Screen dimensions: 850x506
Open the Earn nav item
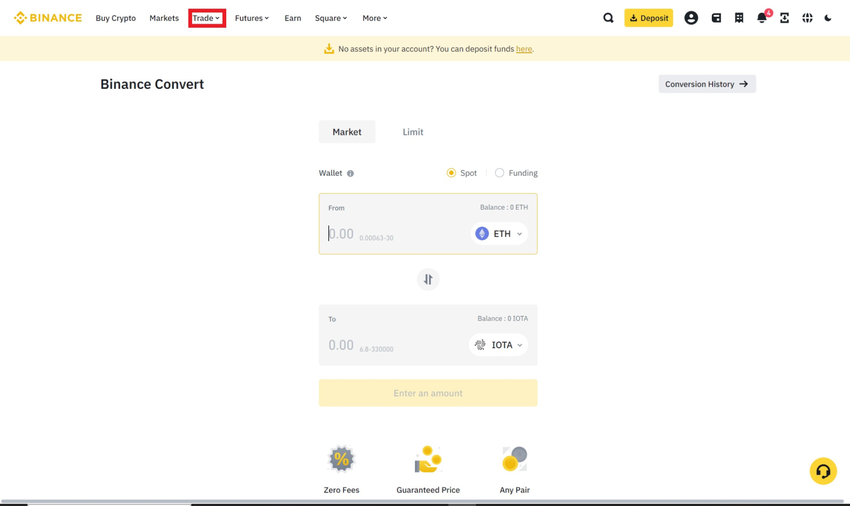293,18
